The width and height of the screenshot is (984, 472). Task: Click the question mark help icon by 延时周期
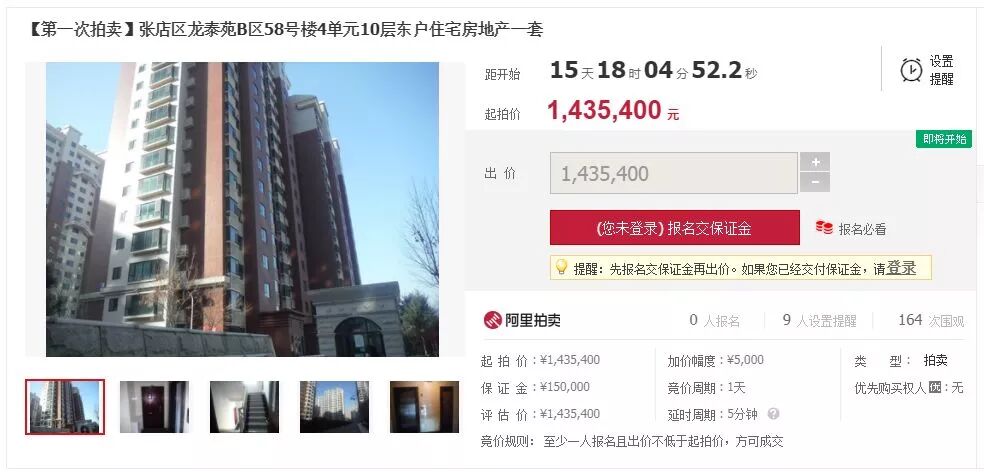coord(773,414)
